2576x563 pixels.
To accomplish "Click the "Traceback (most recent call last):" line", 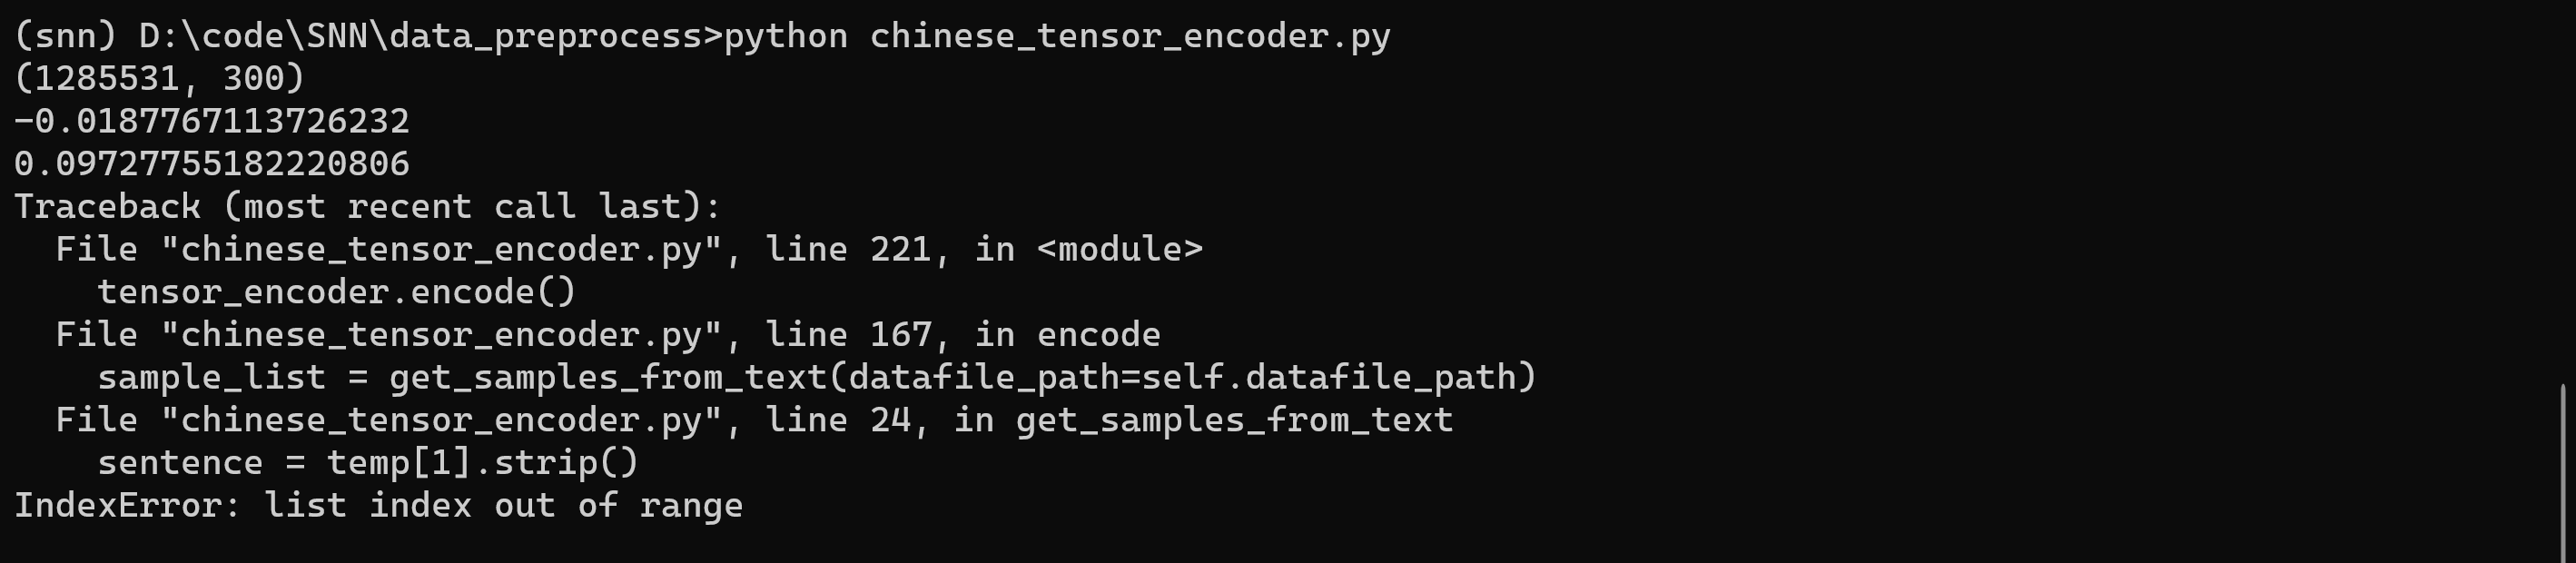I will (x=367, y=207).
